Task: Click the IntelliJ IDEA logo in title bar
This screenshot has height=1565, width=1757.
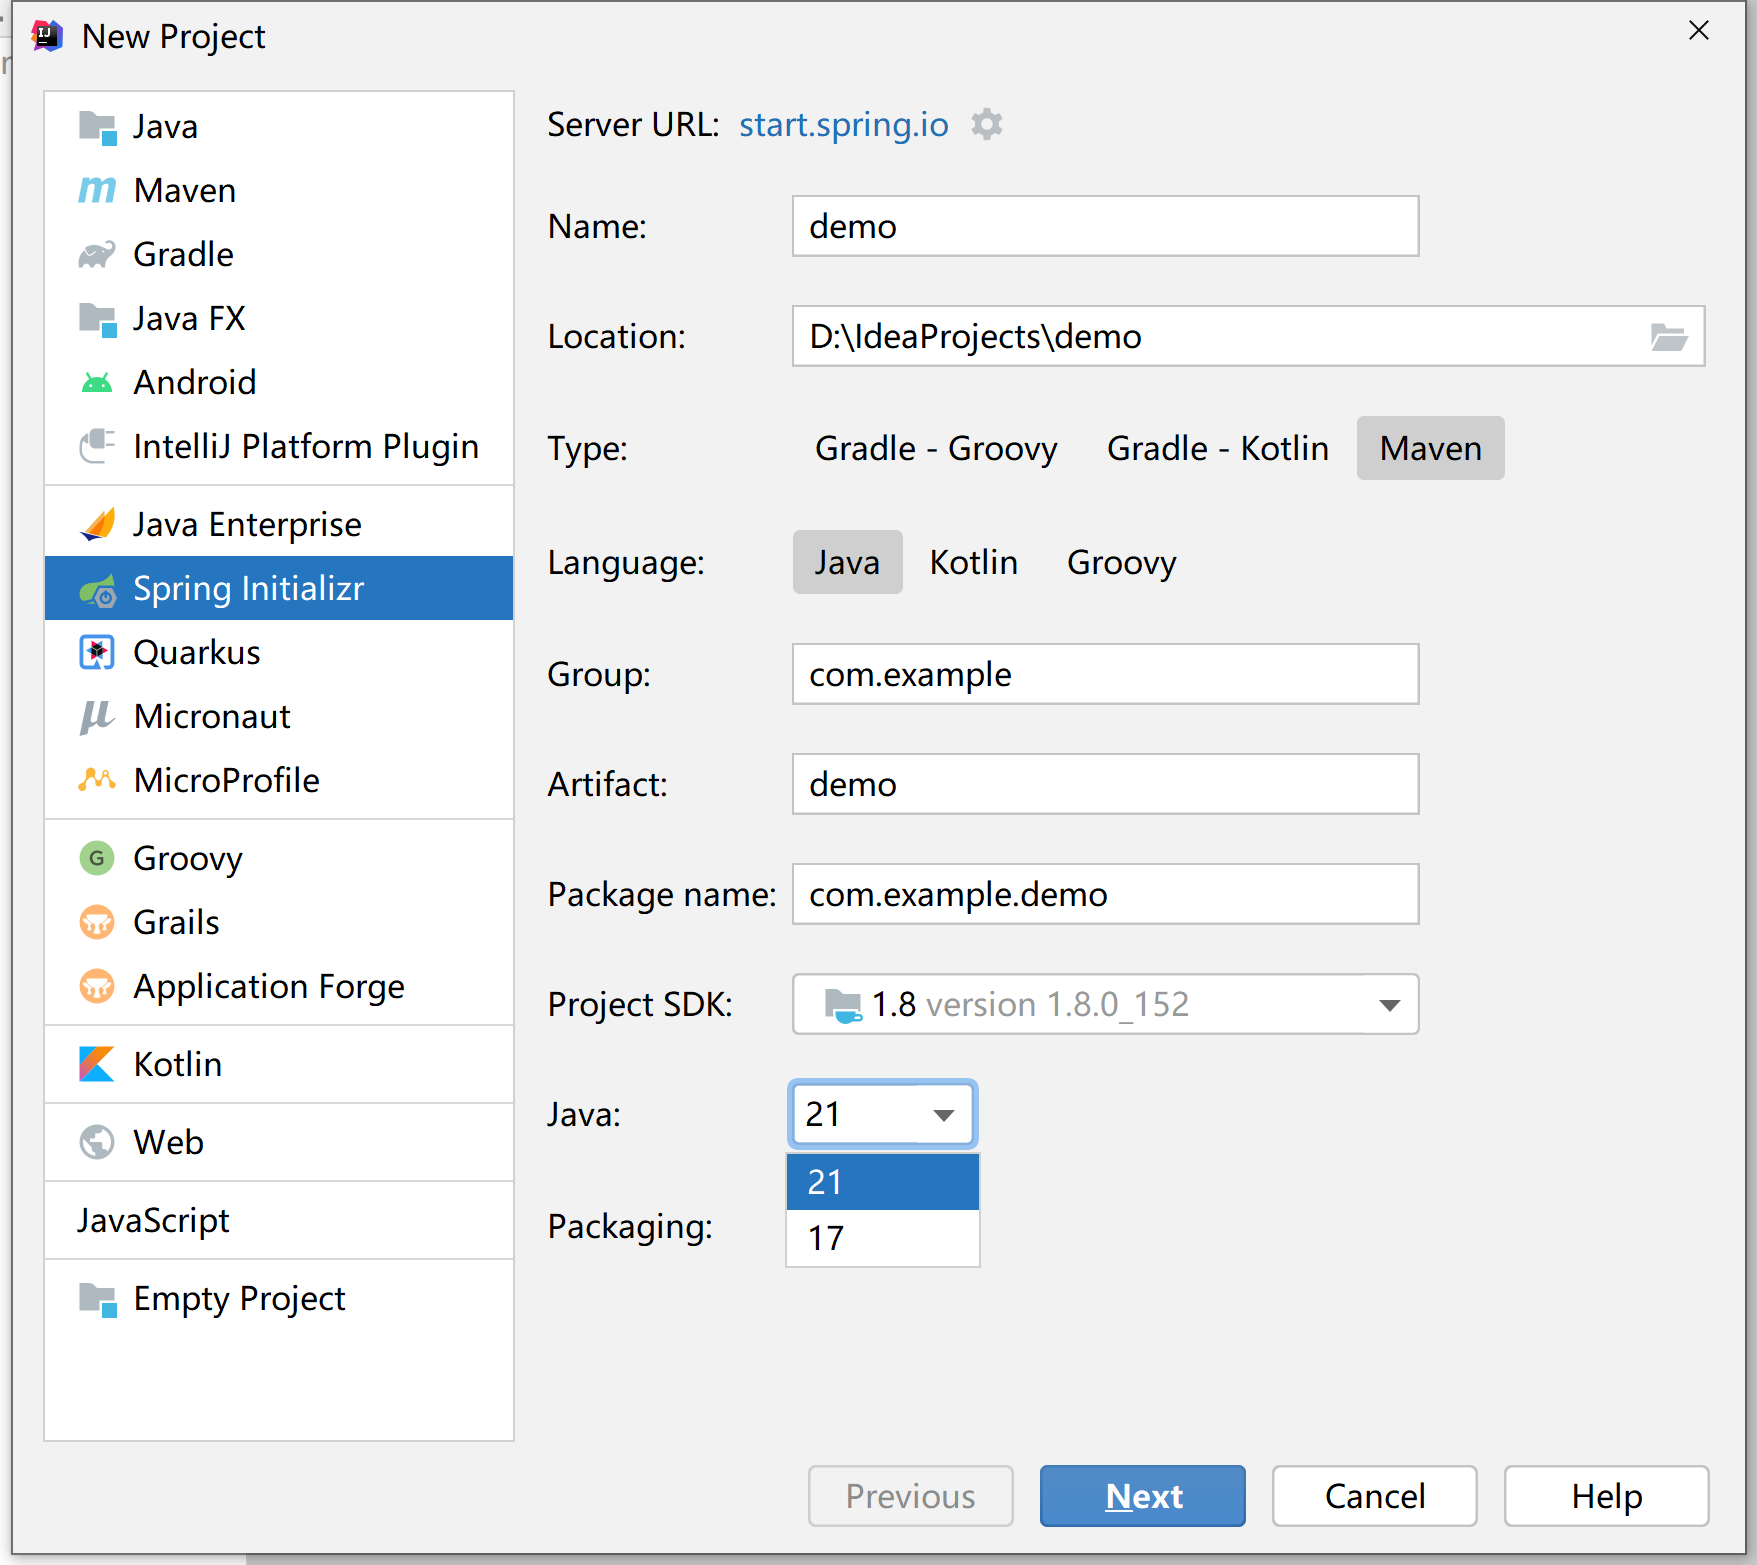Action: (x=47, y=36)
